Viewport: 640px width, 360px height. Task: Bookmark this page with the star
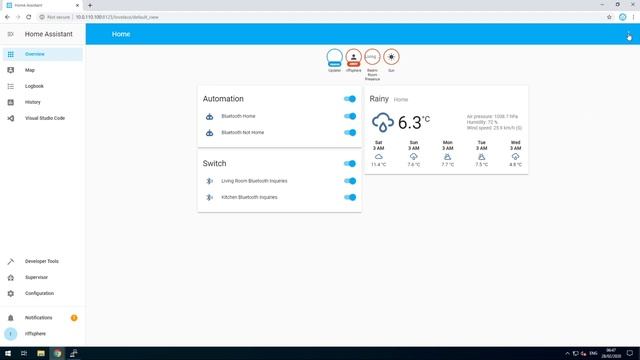(x=609, y=17)
